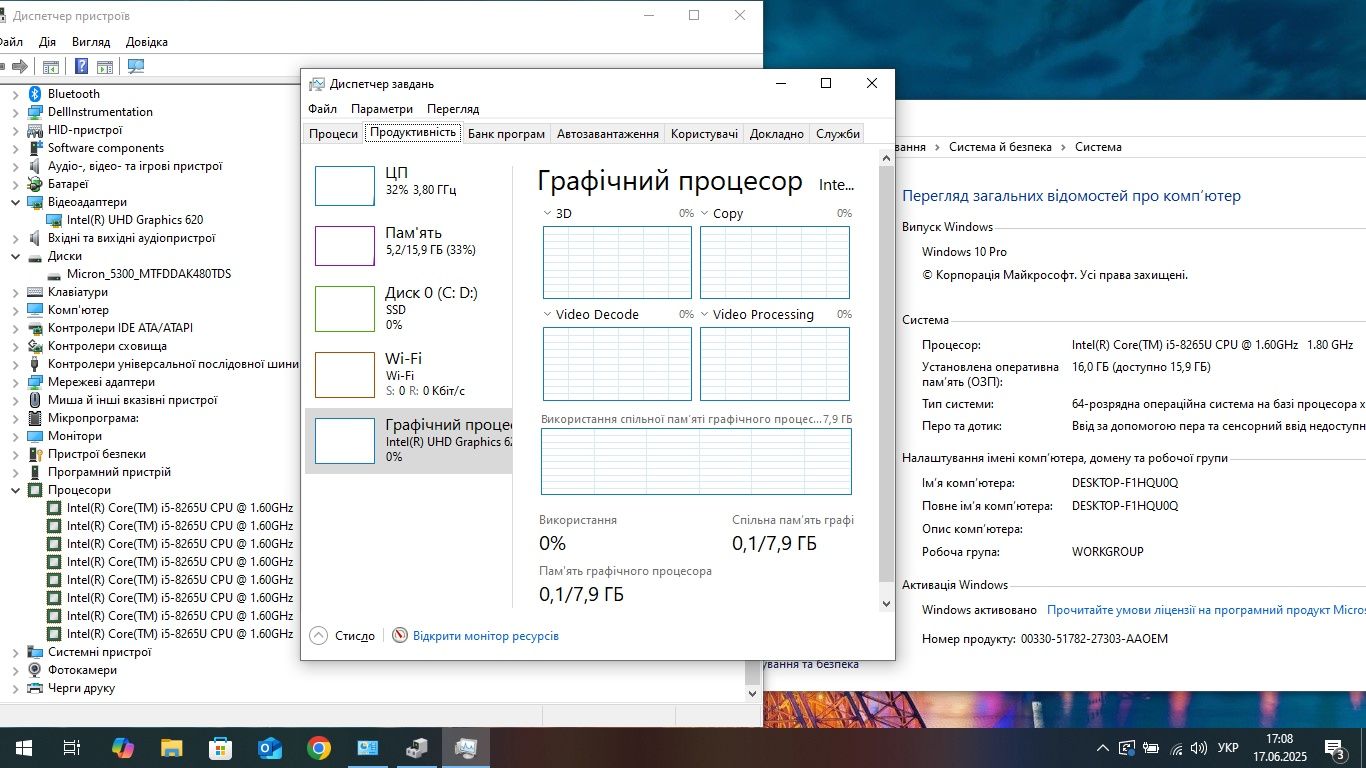Open the Користувачі tab

(705, 133)
